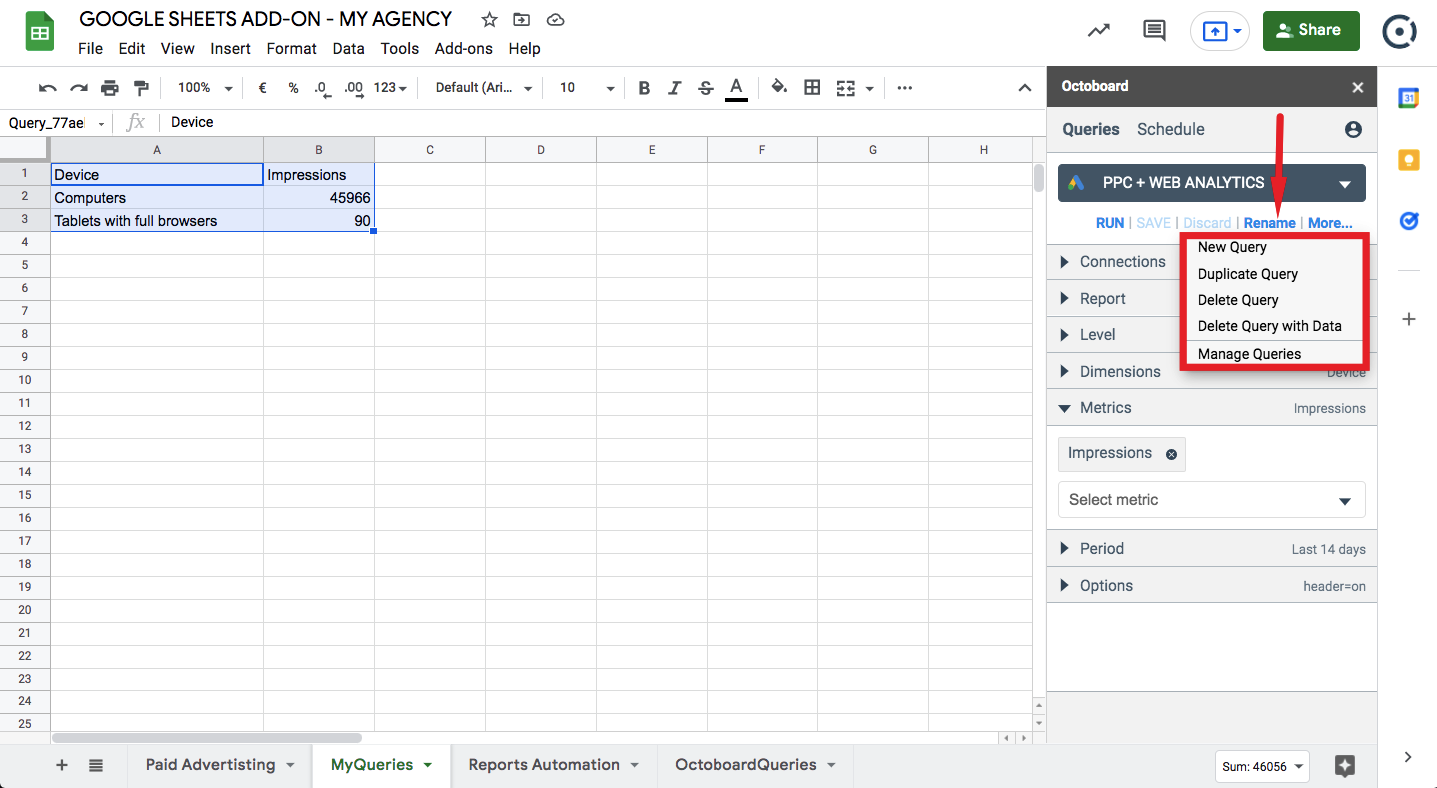Click the redo icon in toolbar
The height and width of the screenshot is (788, 1437).
[79, 88]
